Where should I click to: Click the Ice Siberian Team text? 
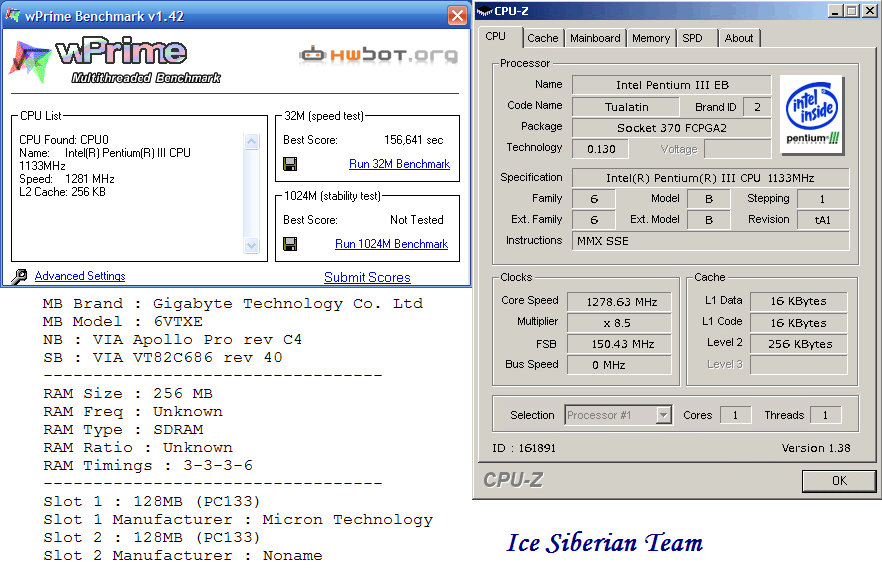605,543
